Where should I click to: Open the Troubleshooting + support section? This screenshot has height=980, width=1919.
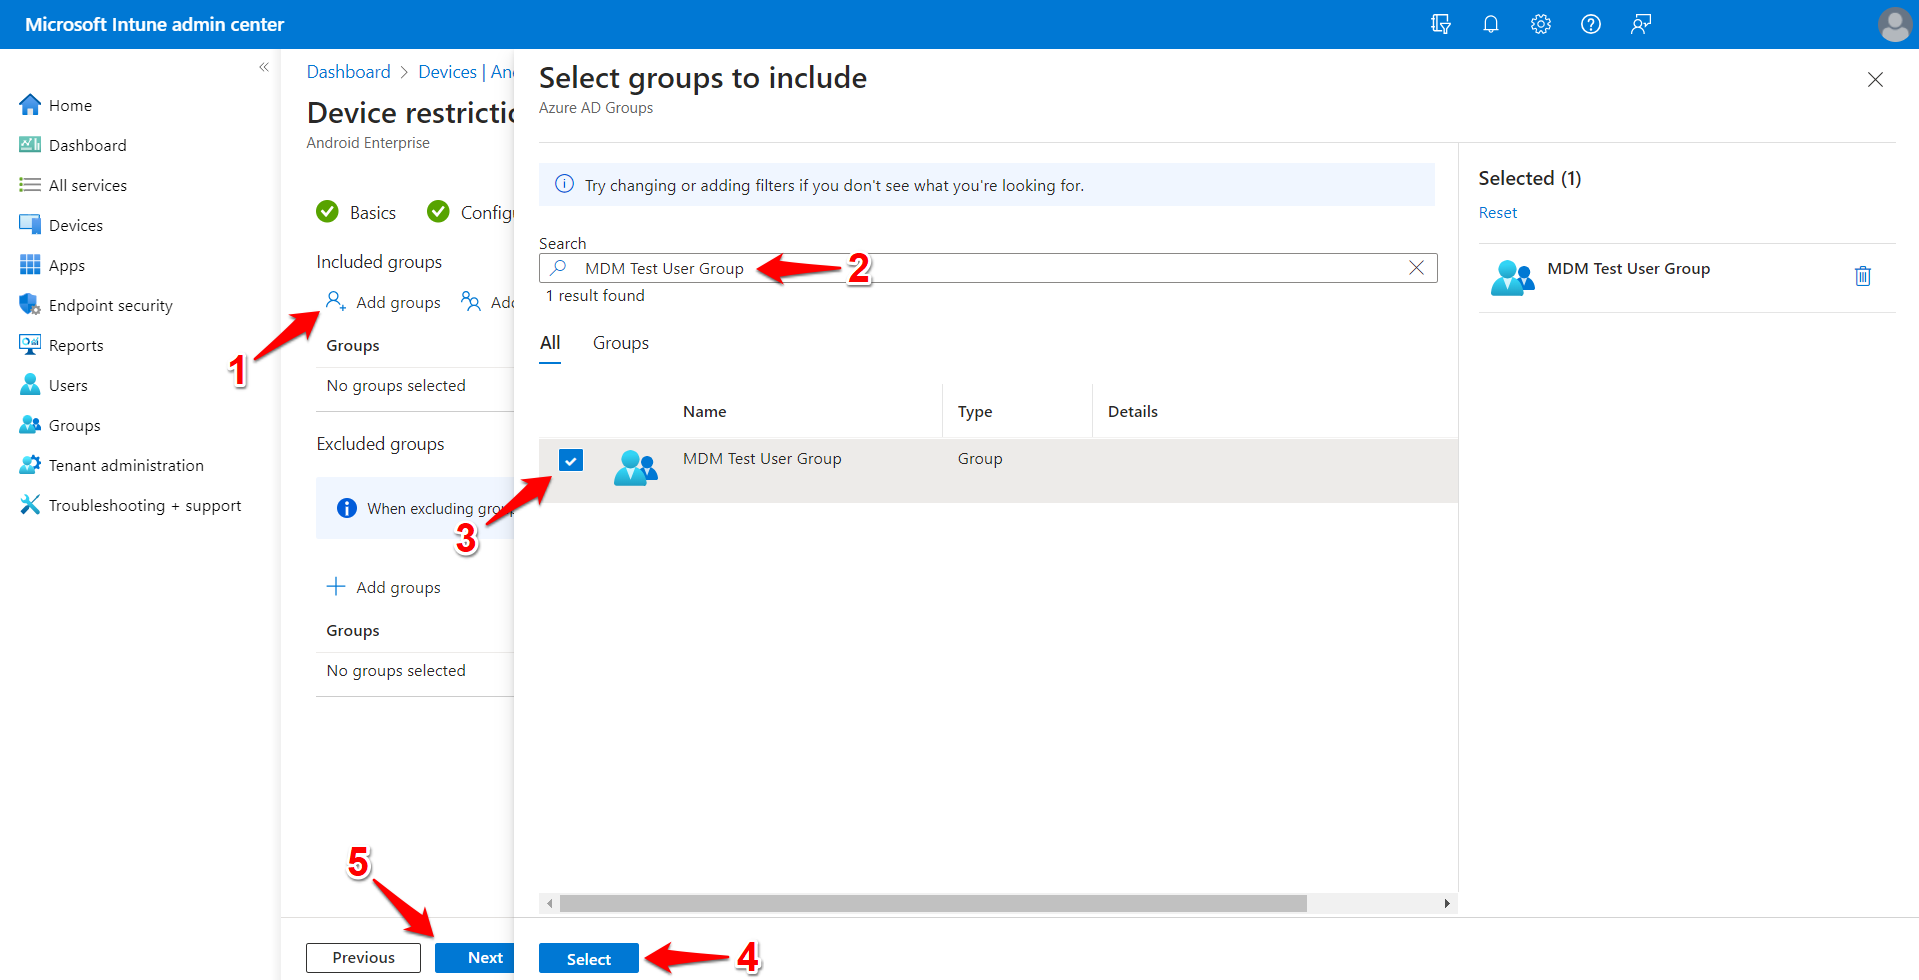pos(144,504)
